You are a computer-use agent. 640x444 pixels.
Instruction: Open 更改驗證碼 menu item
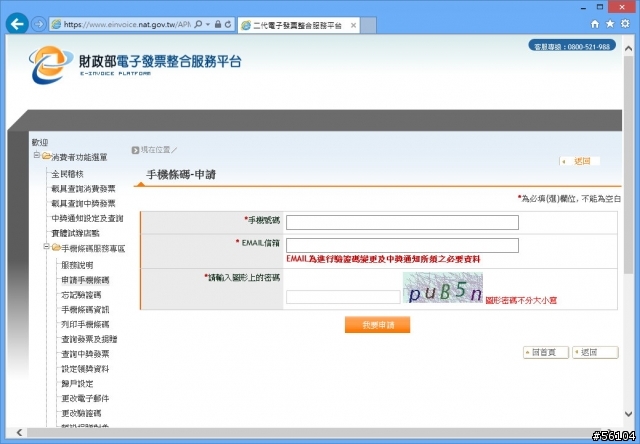coord(81,414)
